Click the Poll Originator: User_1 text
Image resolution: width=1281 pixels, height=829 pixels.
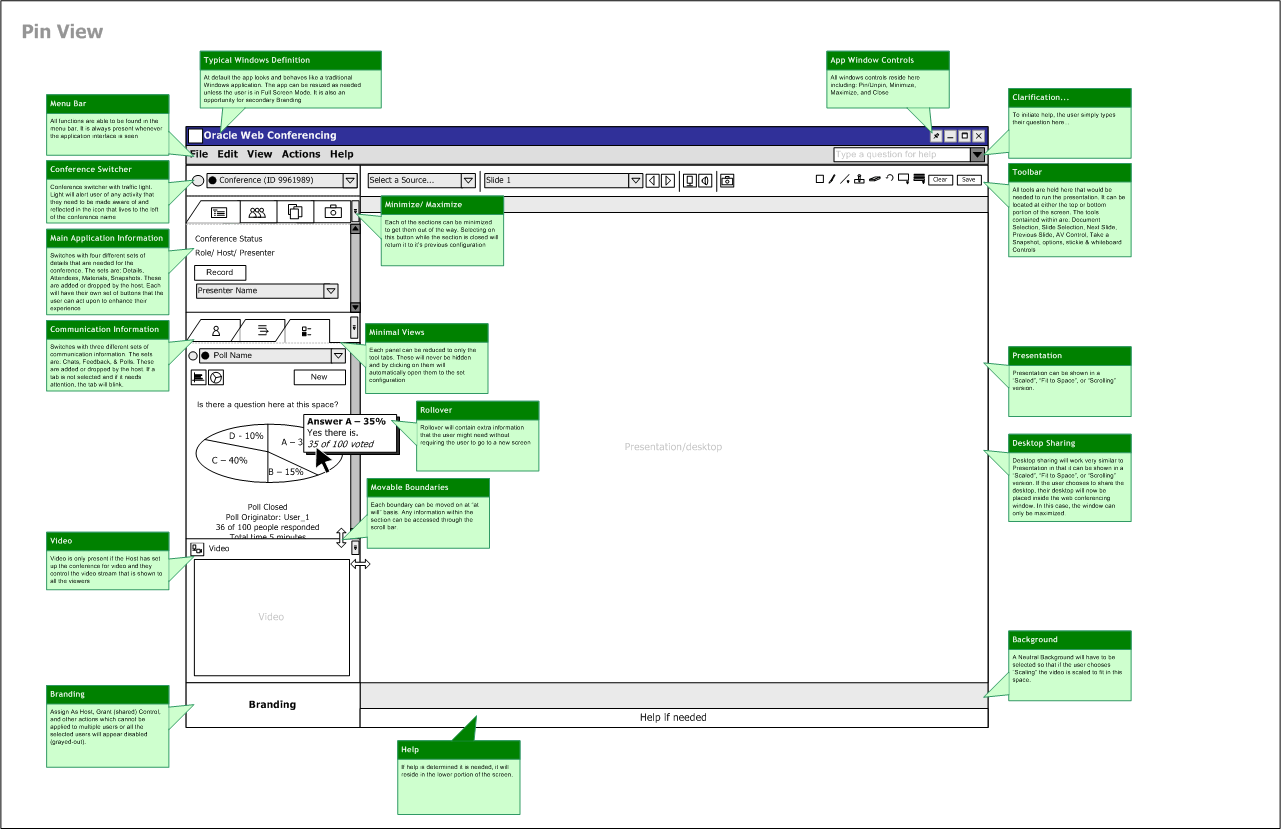tap(268, 517)
